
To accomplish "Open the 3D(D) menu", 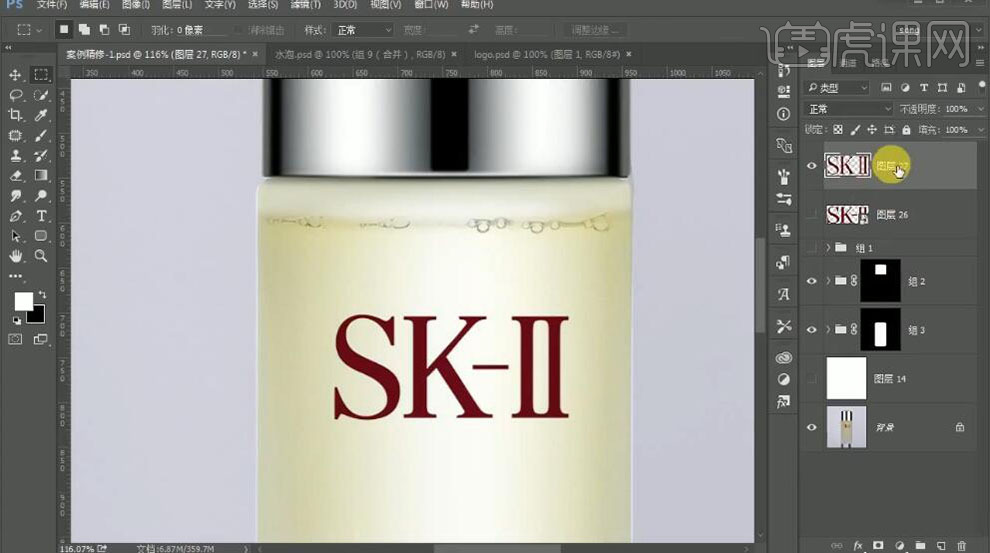I will click(x=345, y=5).
